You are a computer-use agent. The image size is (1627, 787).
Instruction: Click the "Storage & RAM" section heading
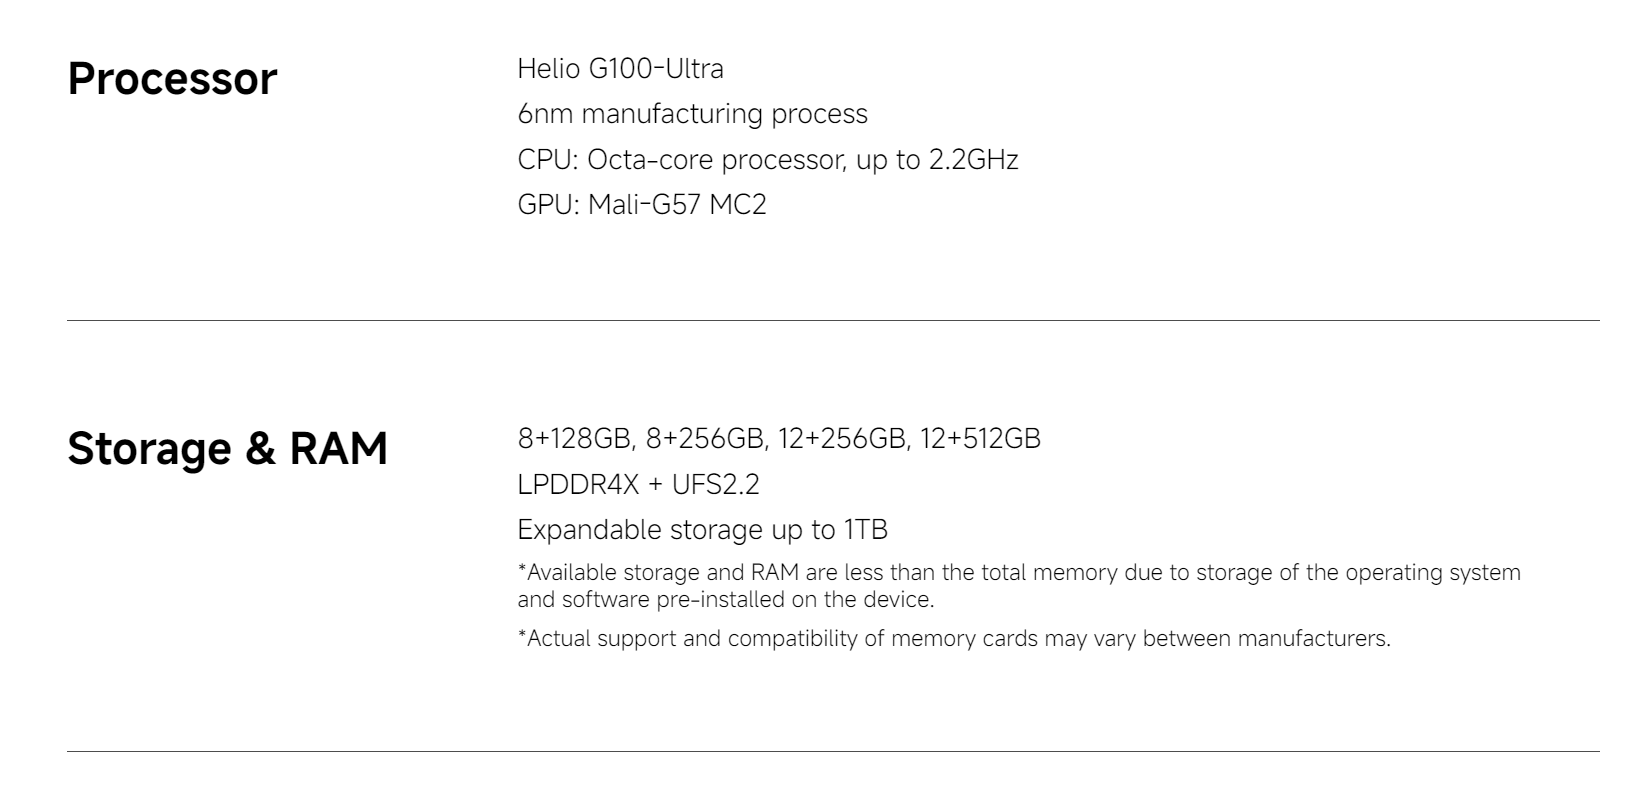227,448
